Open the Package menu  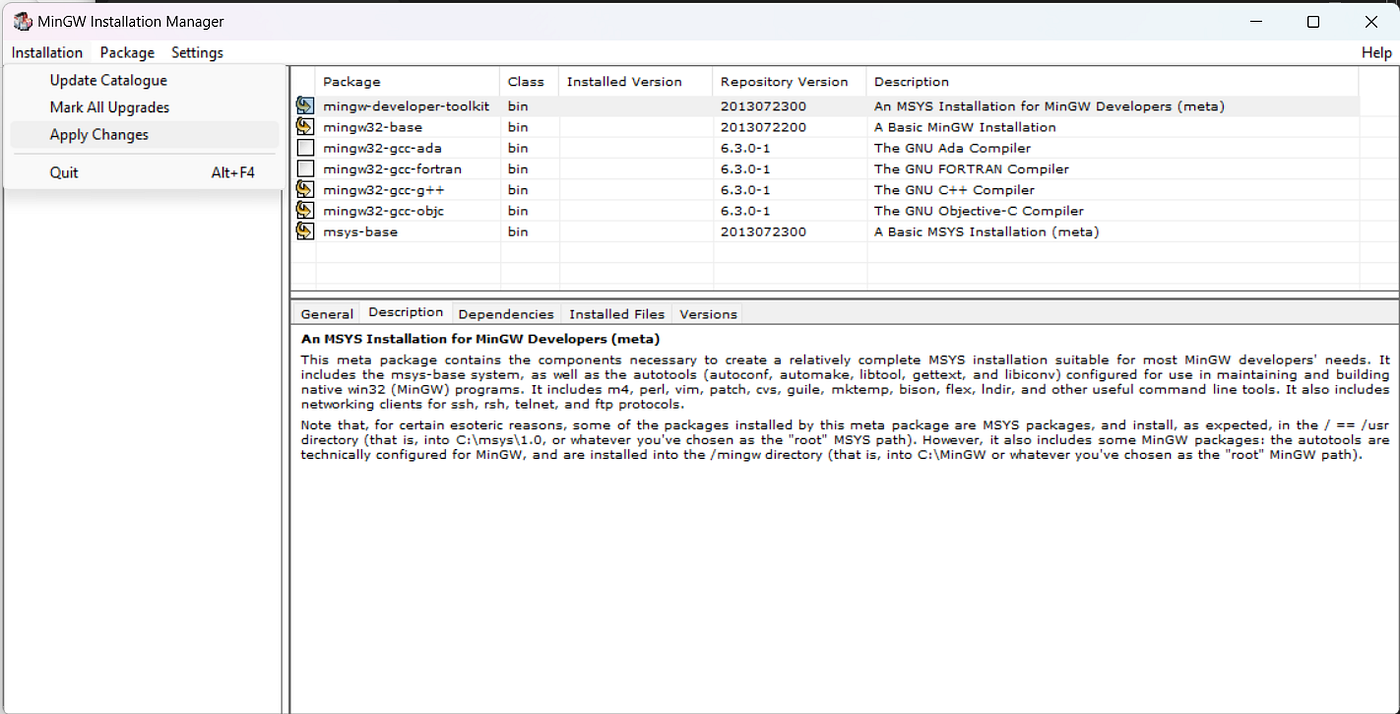pyautogui.click(x=127, y=52)
